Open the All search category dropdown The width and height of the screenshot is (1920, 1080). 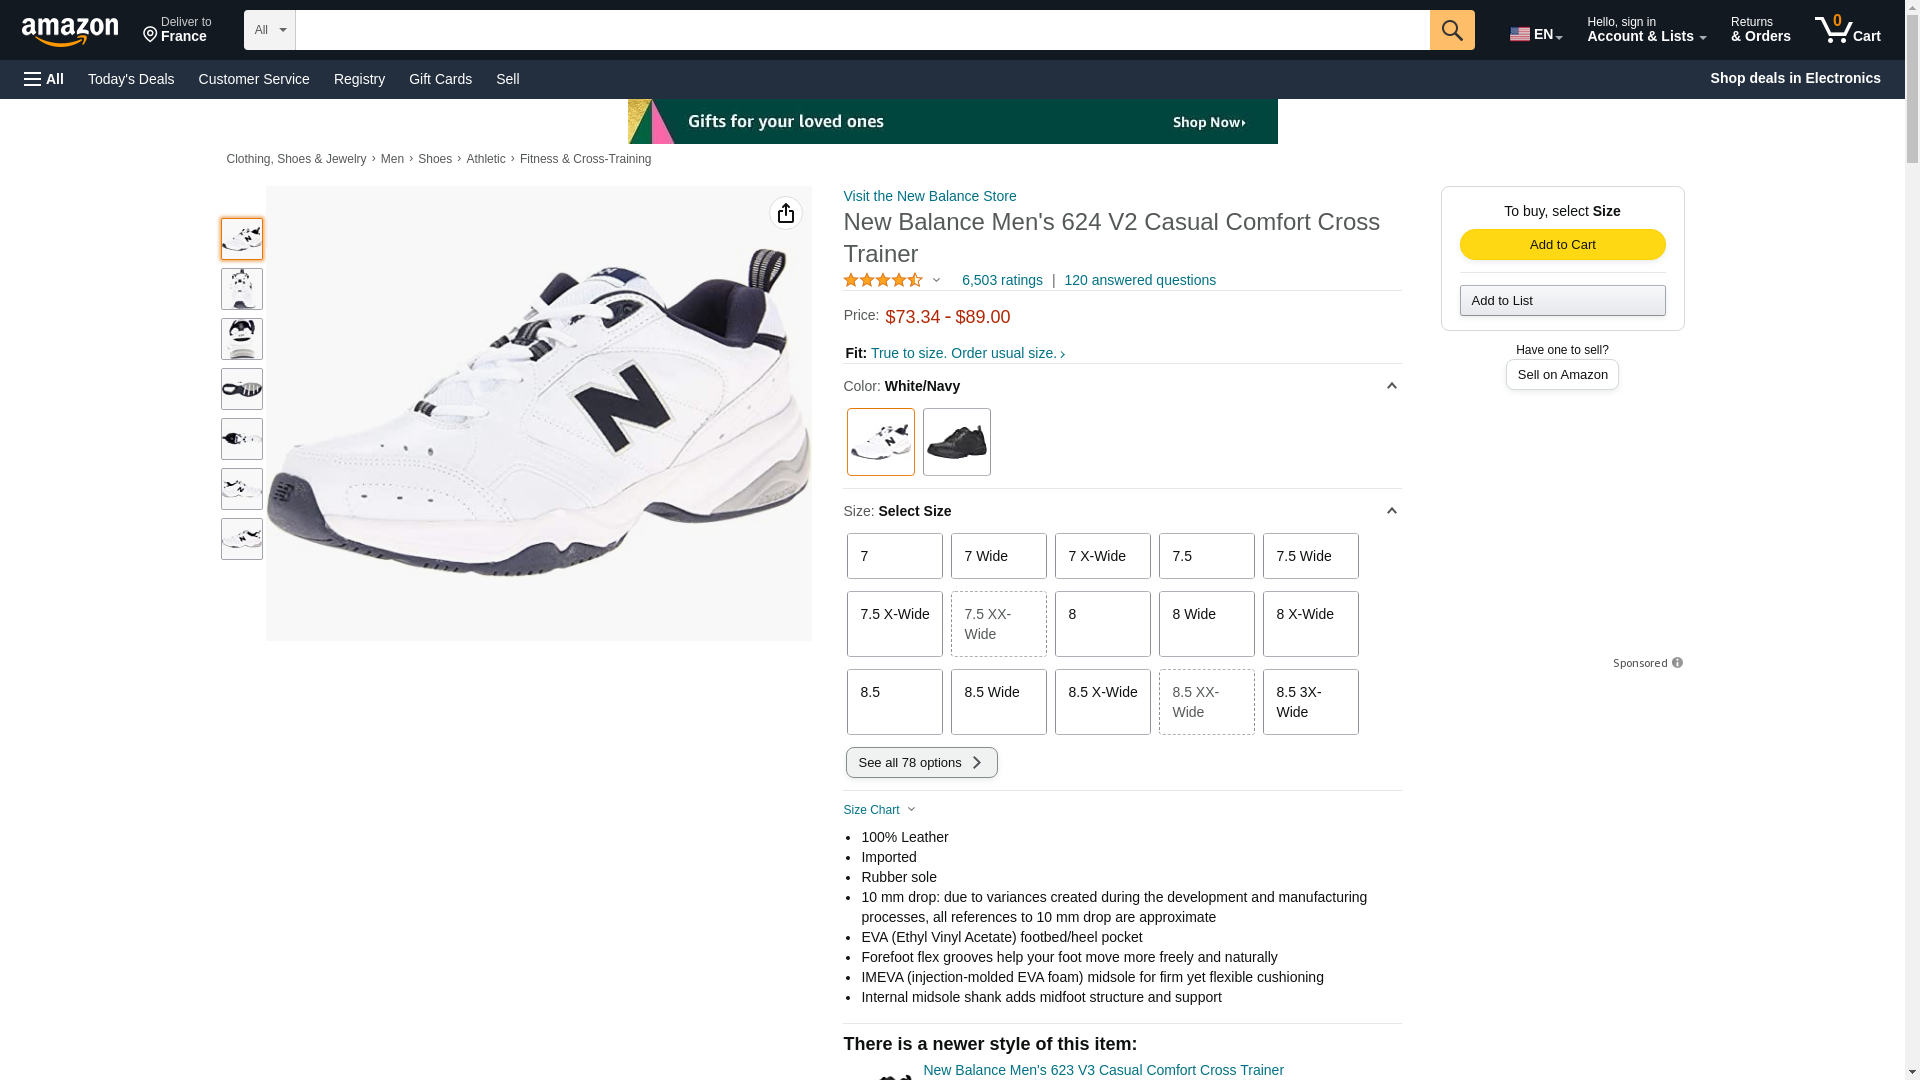coord(269,30)
